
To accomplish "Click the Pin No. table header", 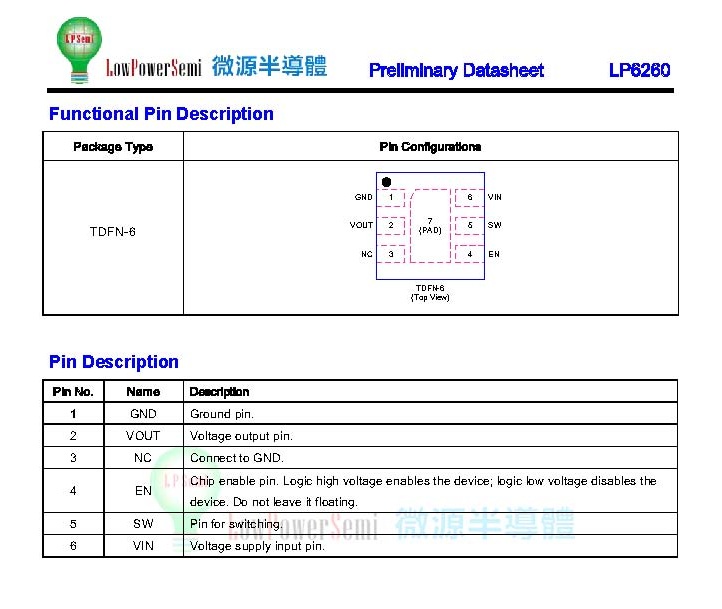I will (x=73, y=392).
